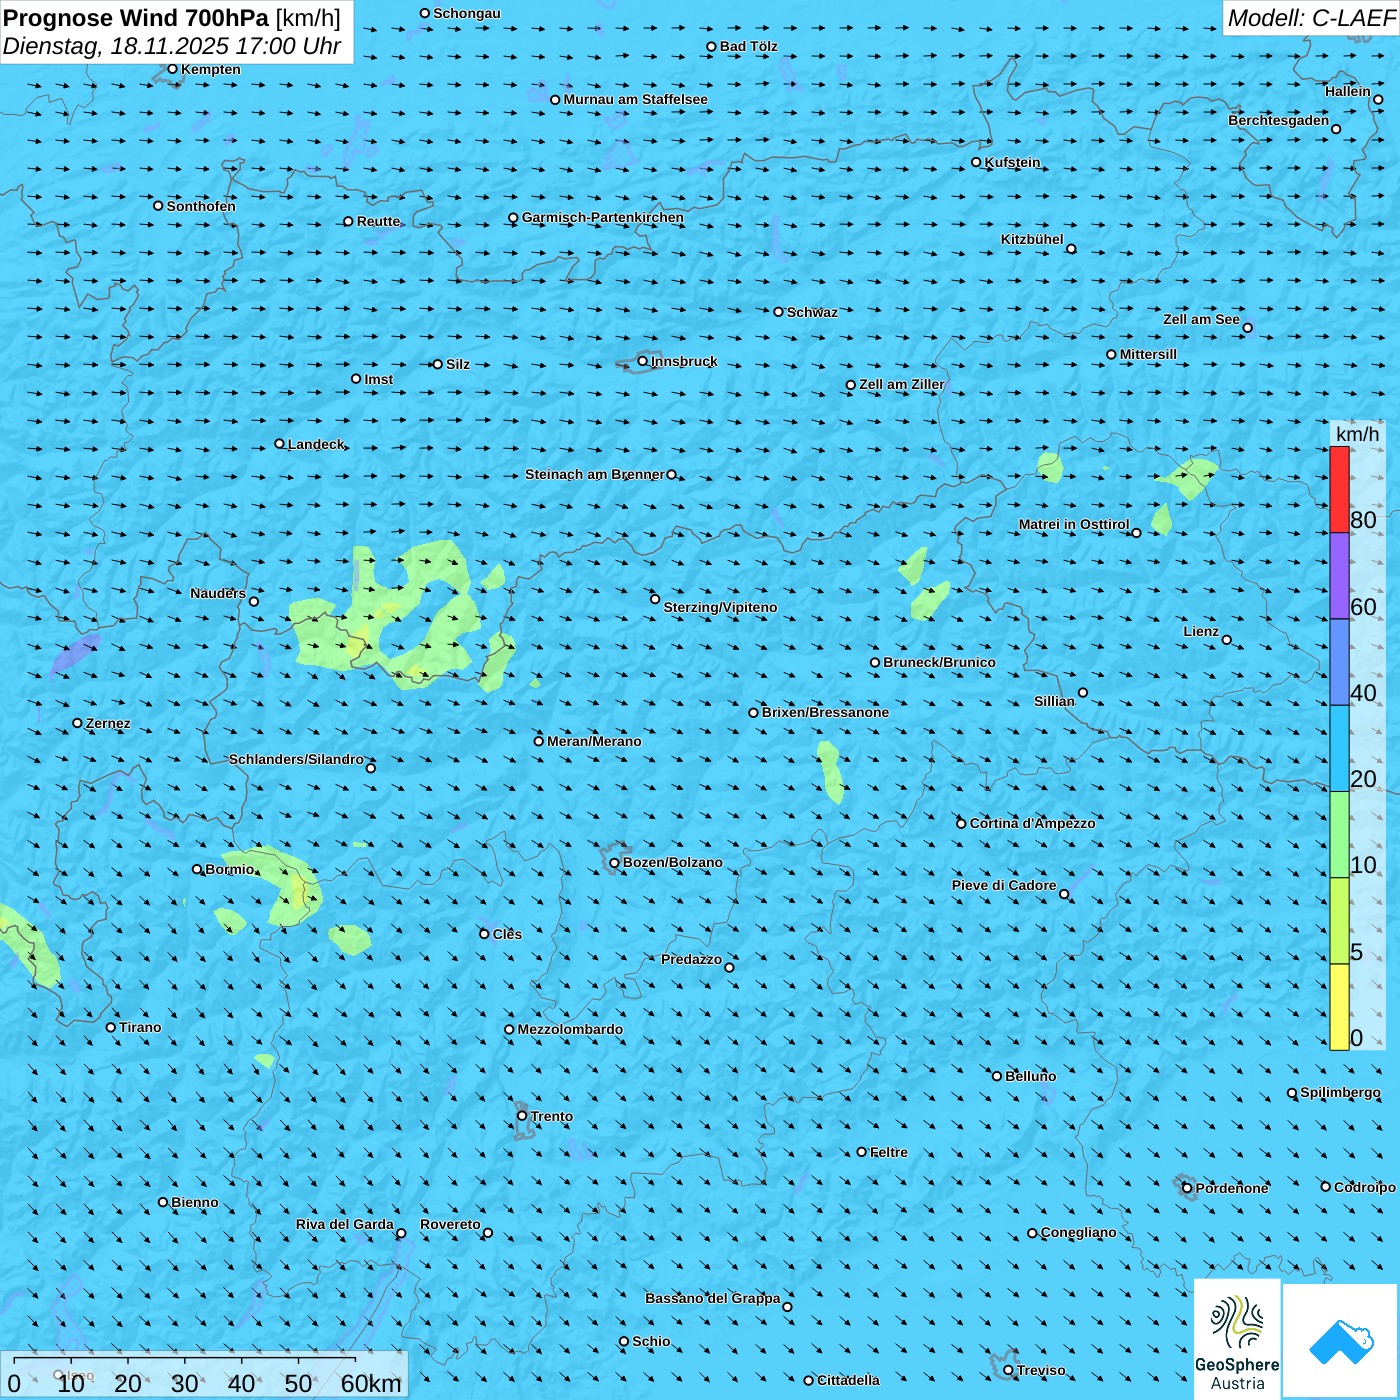The image size is (1400, 1400).
Task: Click the 'Belluno' label
Action: [1030, 1076]
